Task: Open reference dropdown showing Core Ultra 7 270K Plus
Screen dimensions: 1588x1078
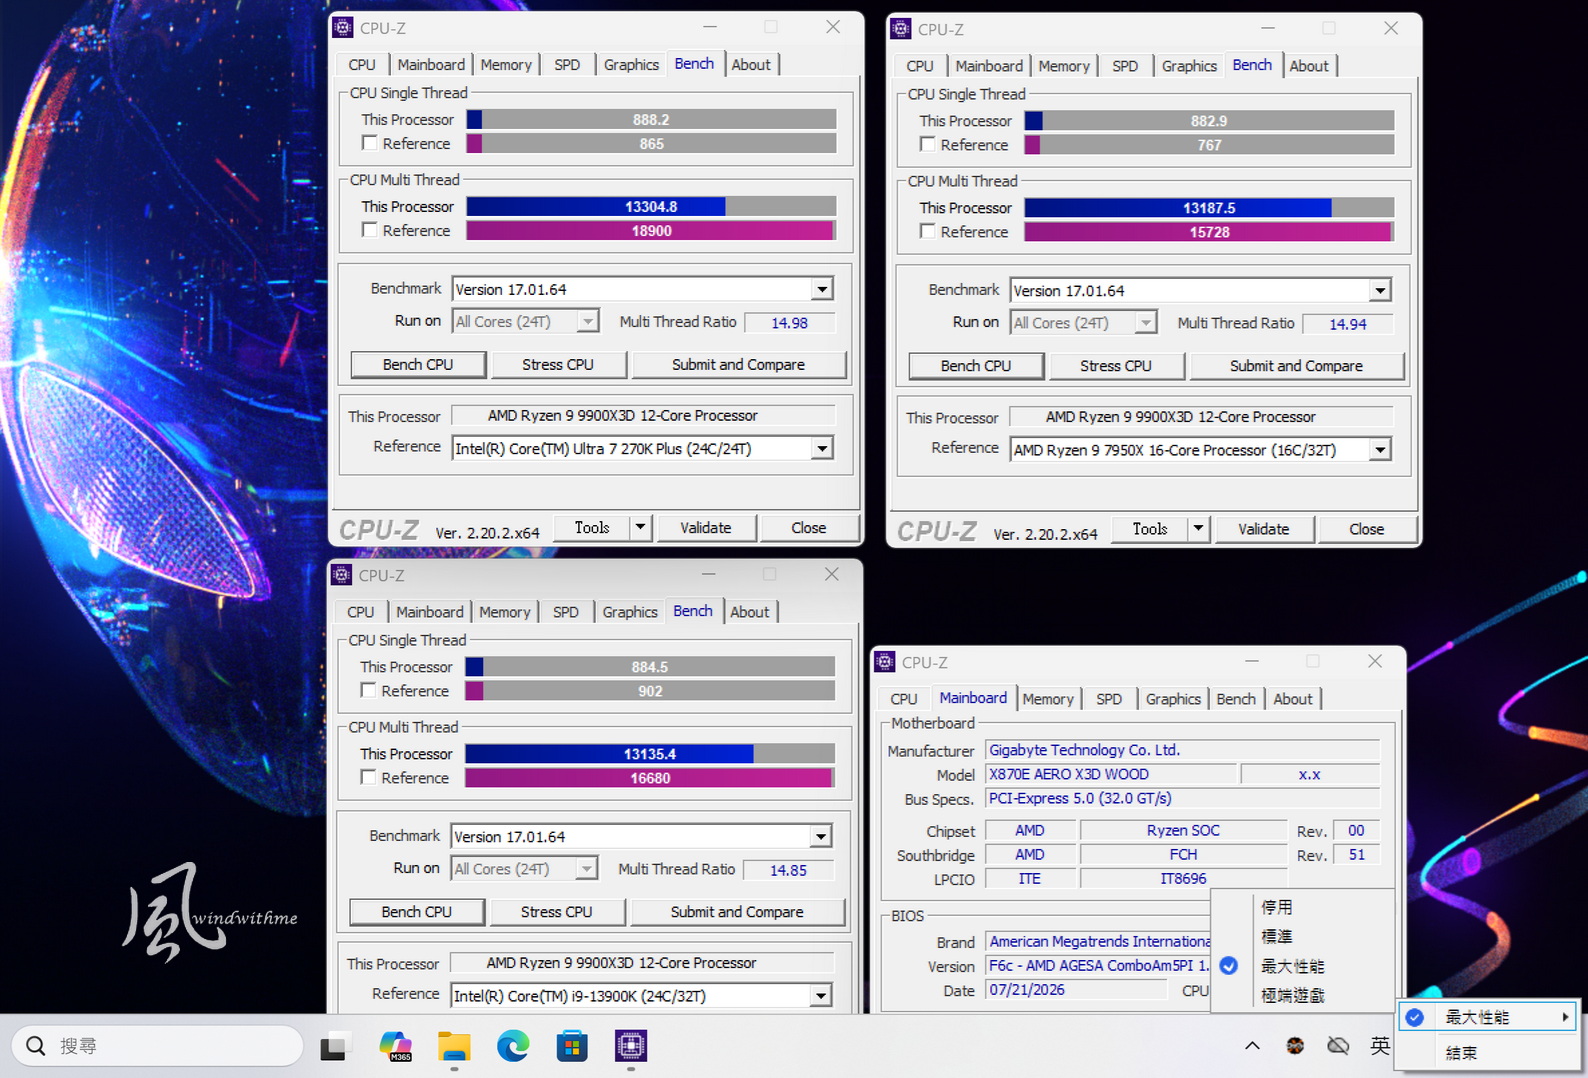Action: (822, 448)
